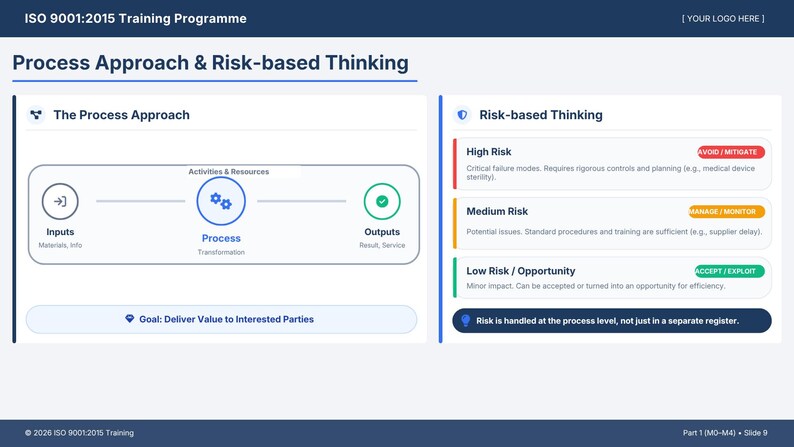Click the Risk-based Thinking shield icon
Viewport: 794px width, 447px height.
[x=462, y=115]
